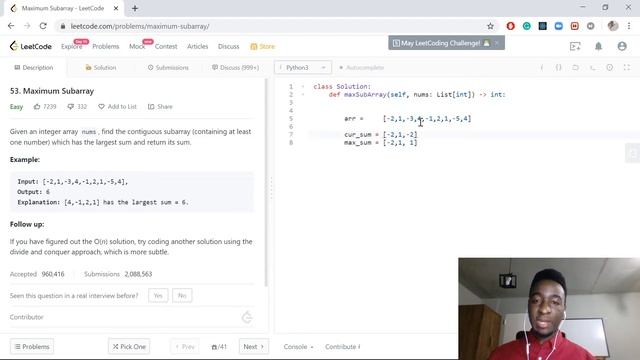Expand the Console panel
The width and height of the screenshot is (640, 360).
tap(298, 347)
